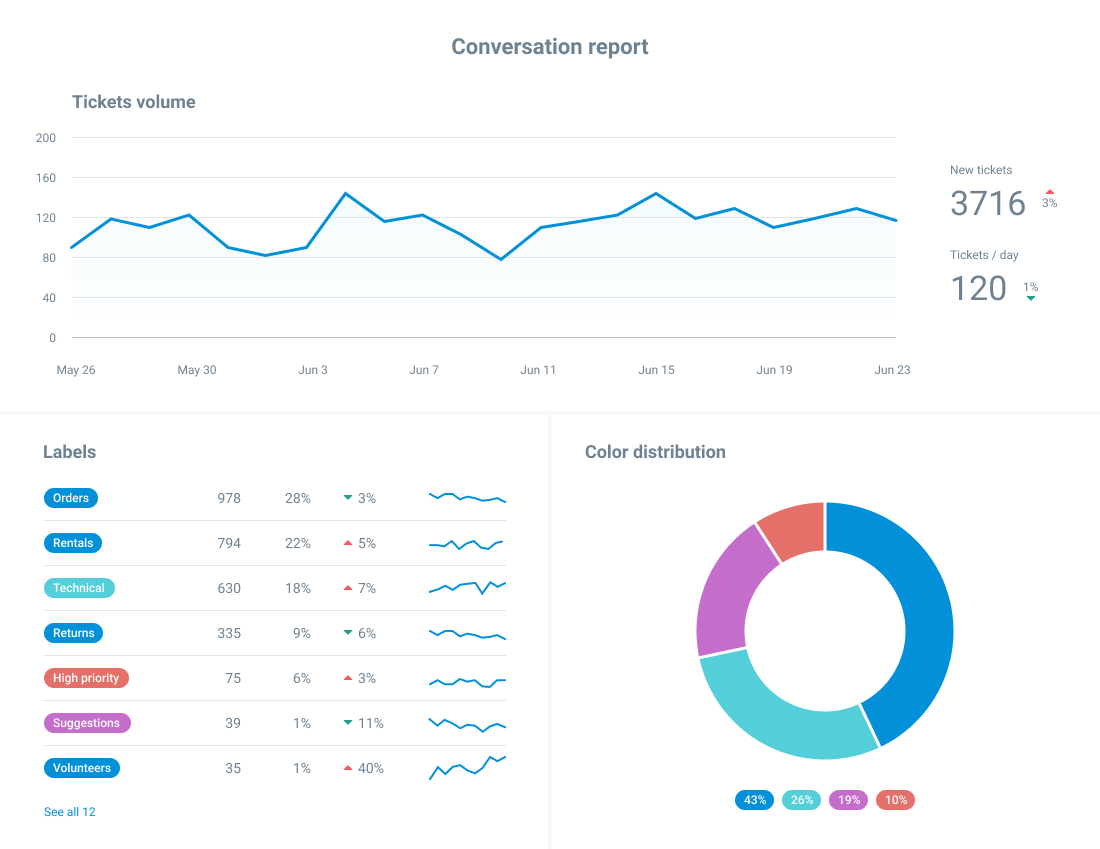Open the Technical label tag
1100x849 pixels.
tap(79, 588)
